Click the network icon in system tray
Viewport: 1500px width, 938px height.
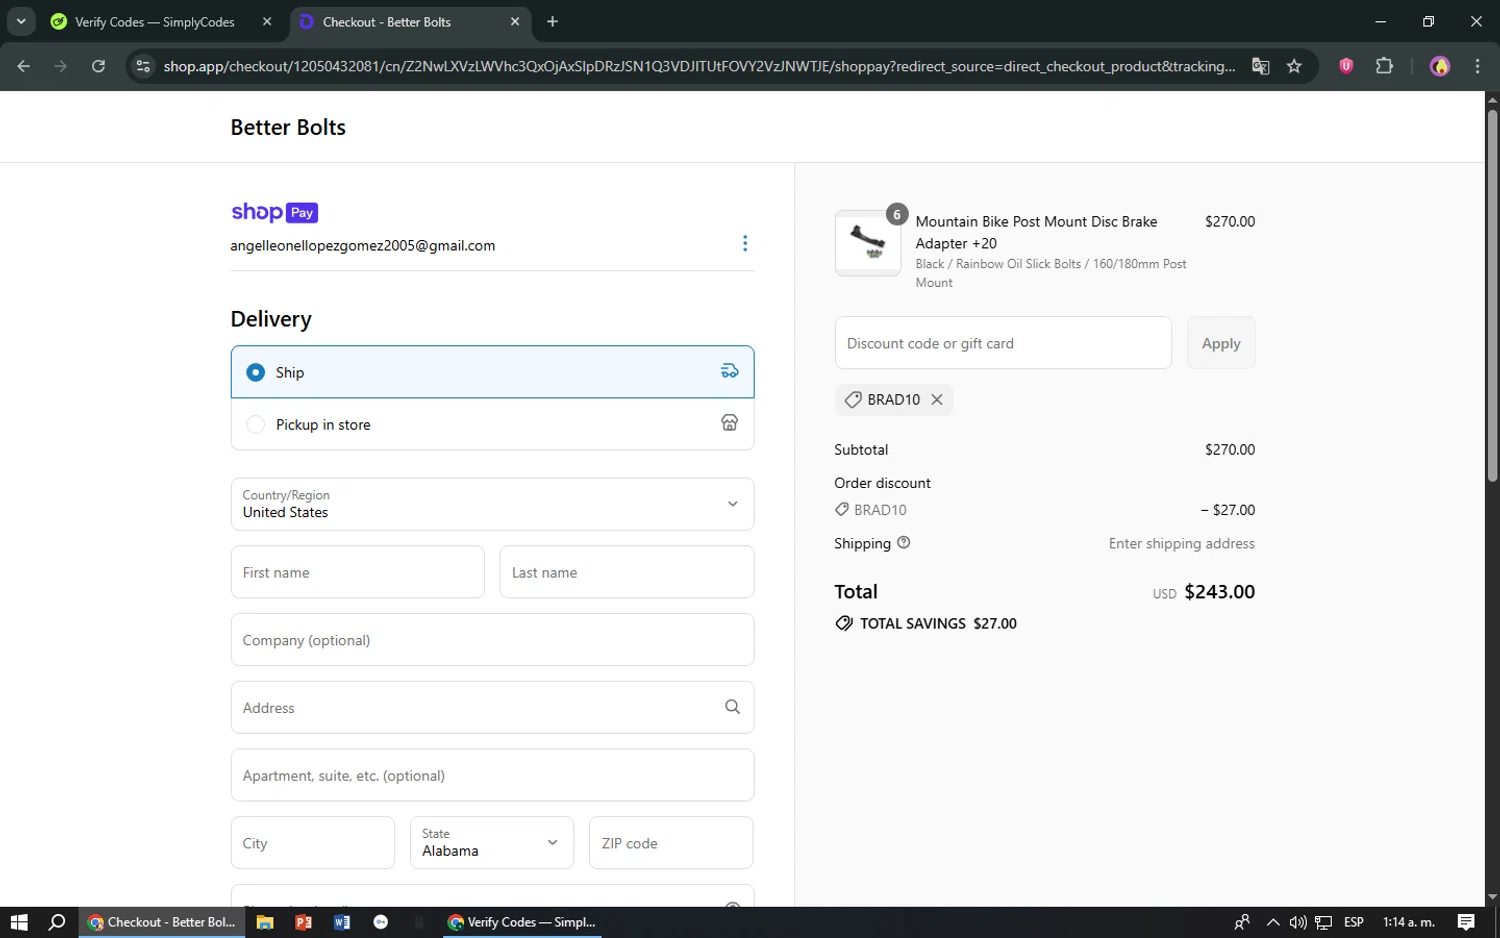(x=1324, y=922)
